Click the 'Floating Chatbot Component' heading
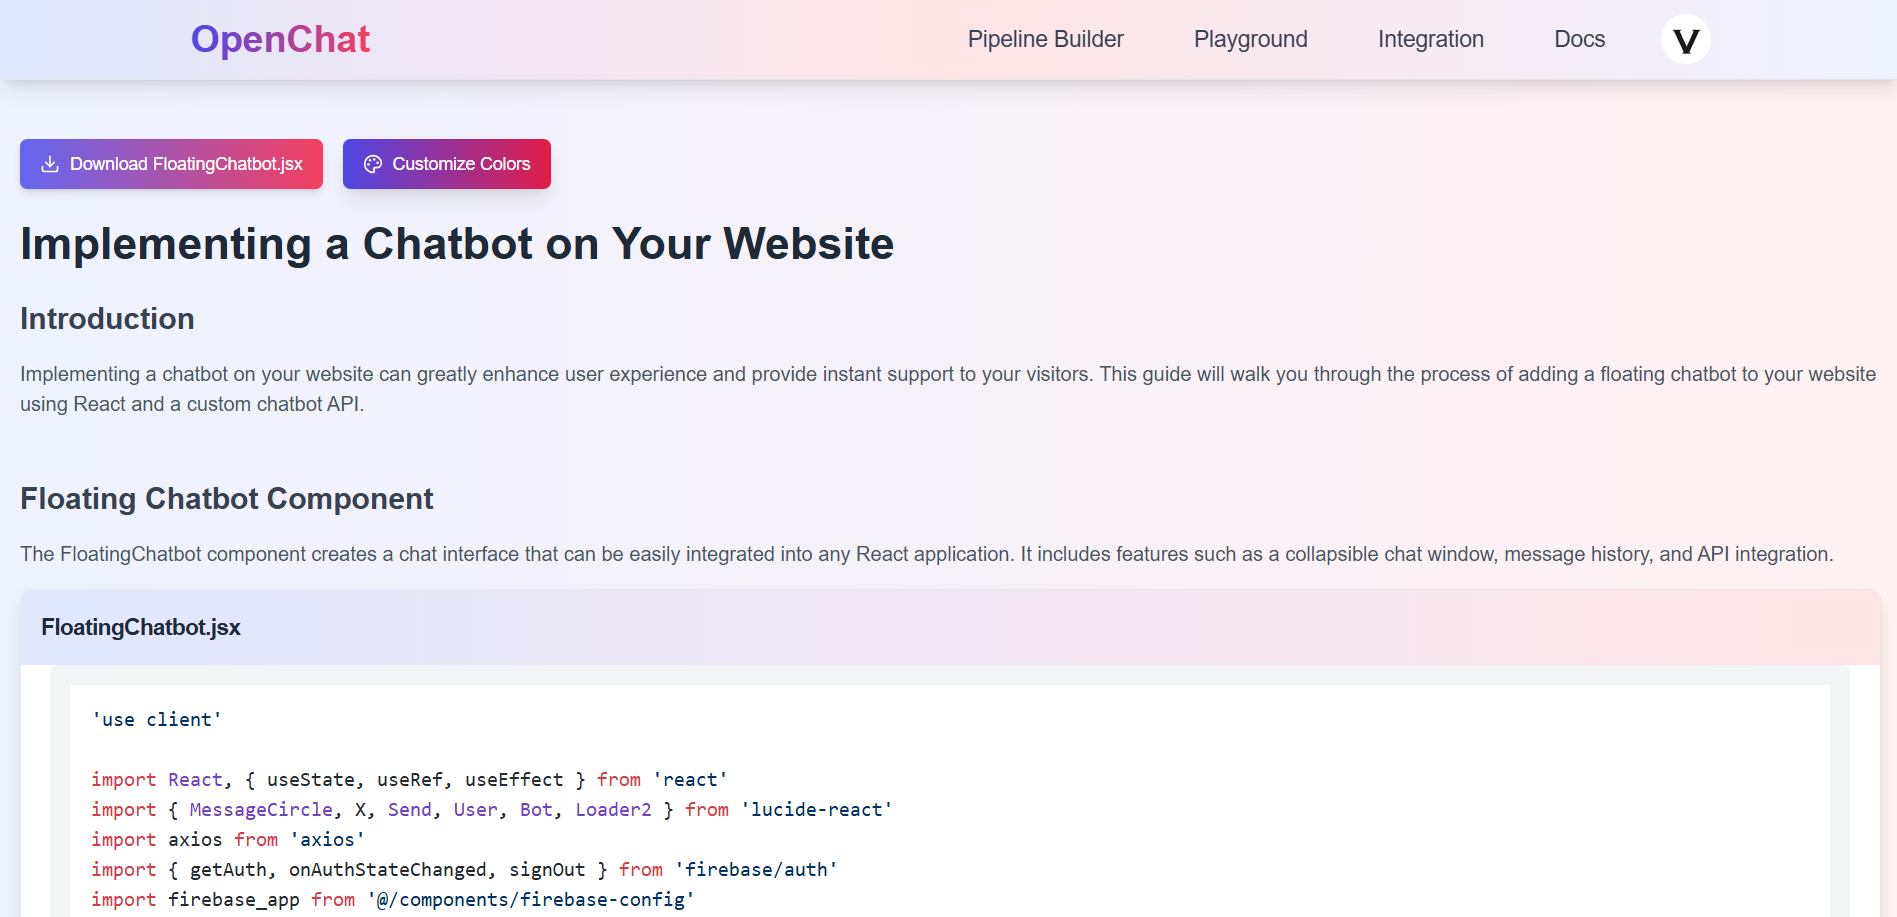Viewport: 1897px width, 917px height. 227,499
